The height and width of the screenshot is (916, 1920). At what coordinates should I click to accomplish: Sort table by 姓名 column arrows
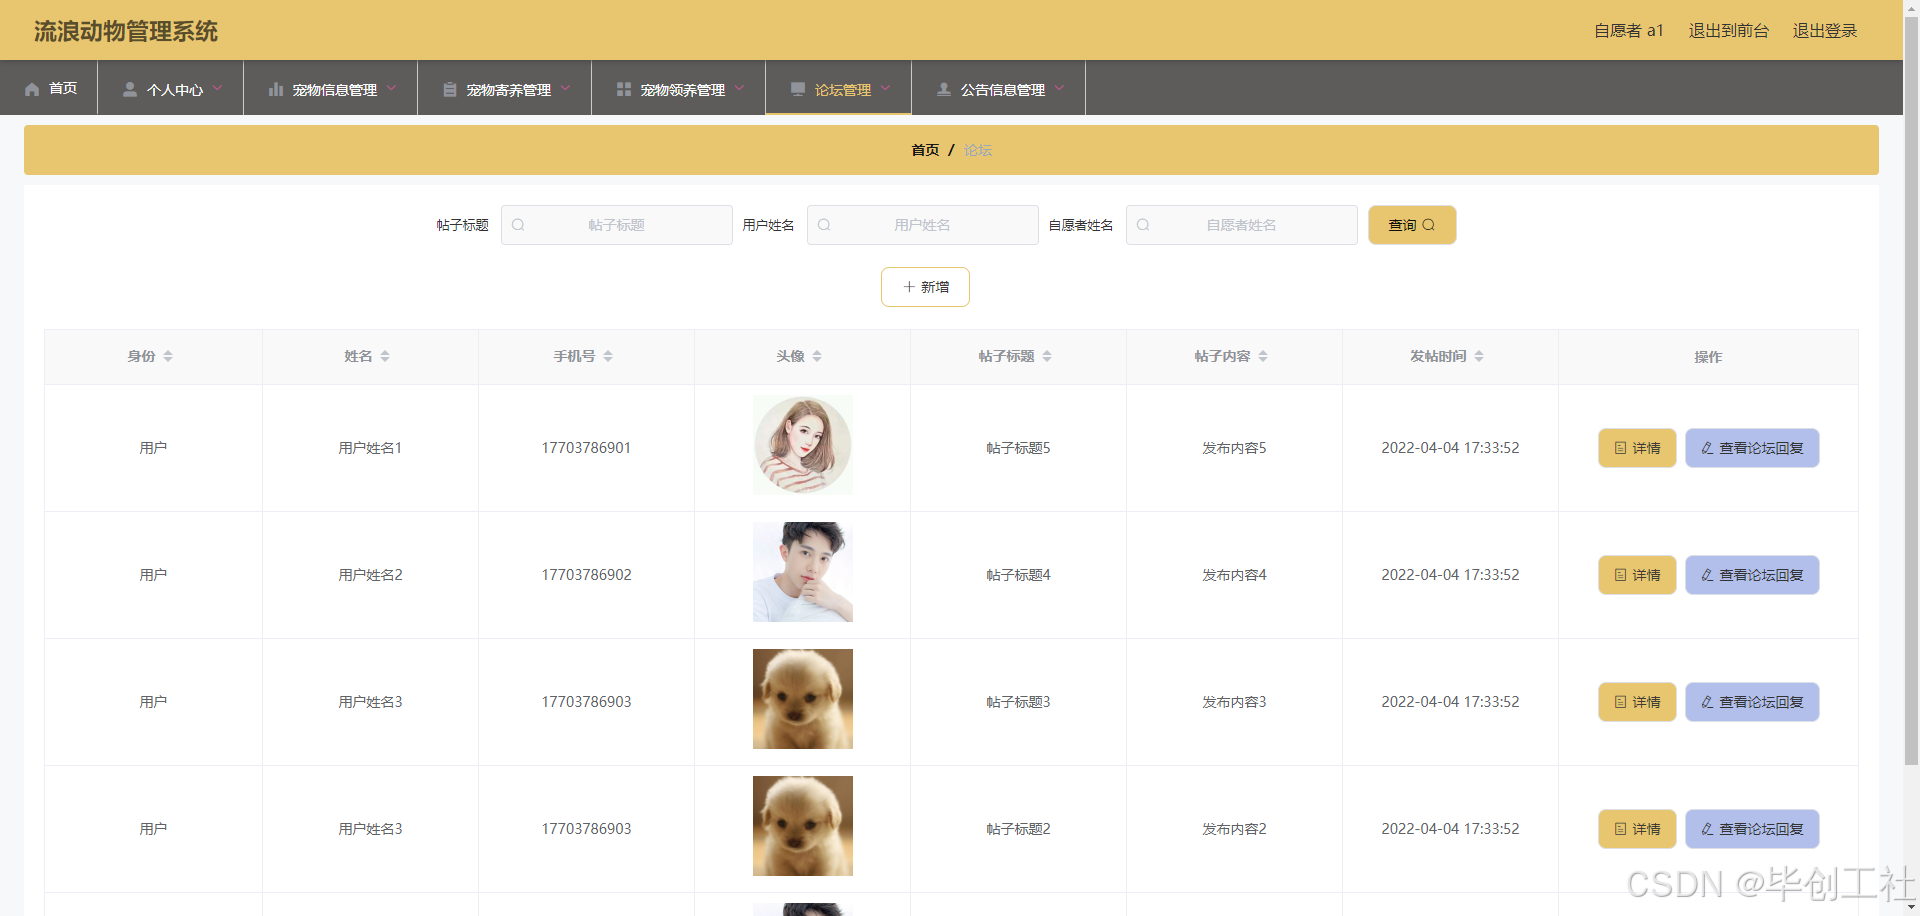[x=385, y=356]
